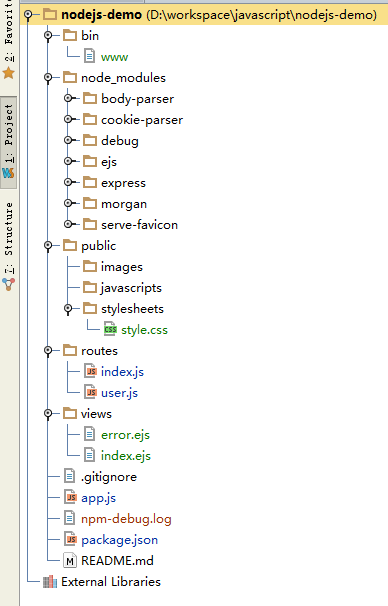Click the images folder icon

90,266
